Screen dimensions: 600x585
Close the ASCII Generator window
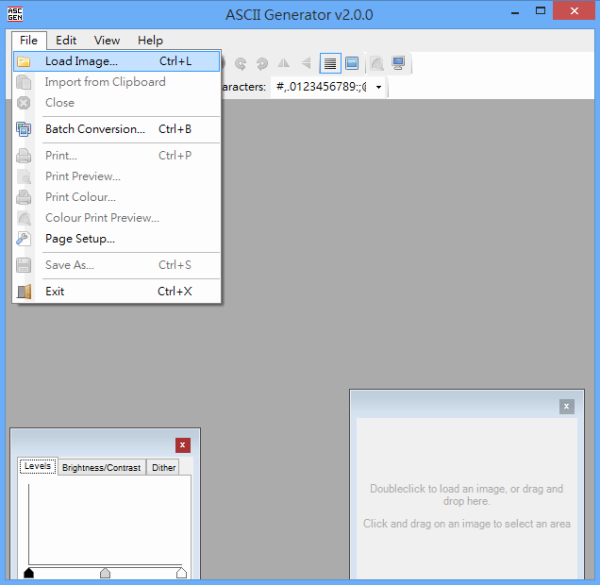574,11
